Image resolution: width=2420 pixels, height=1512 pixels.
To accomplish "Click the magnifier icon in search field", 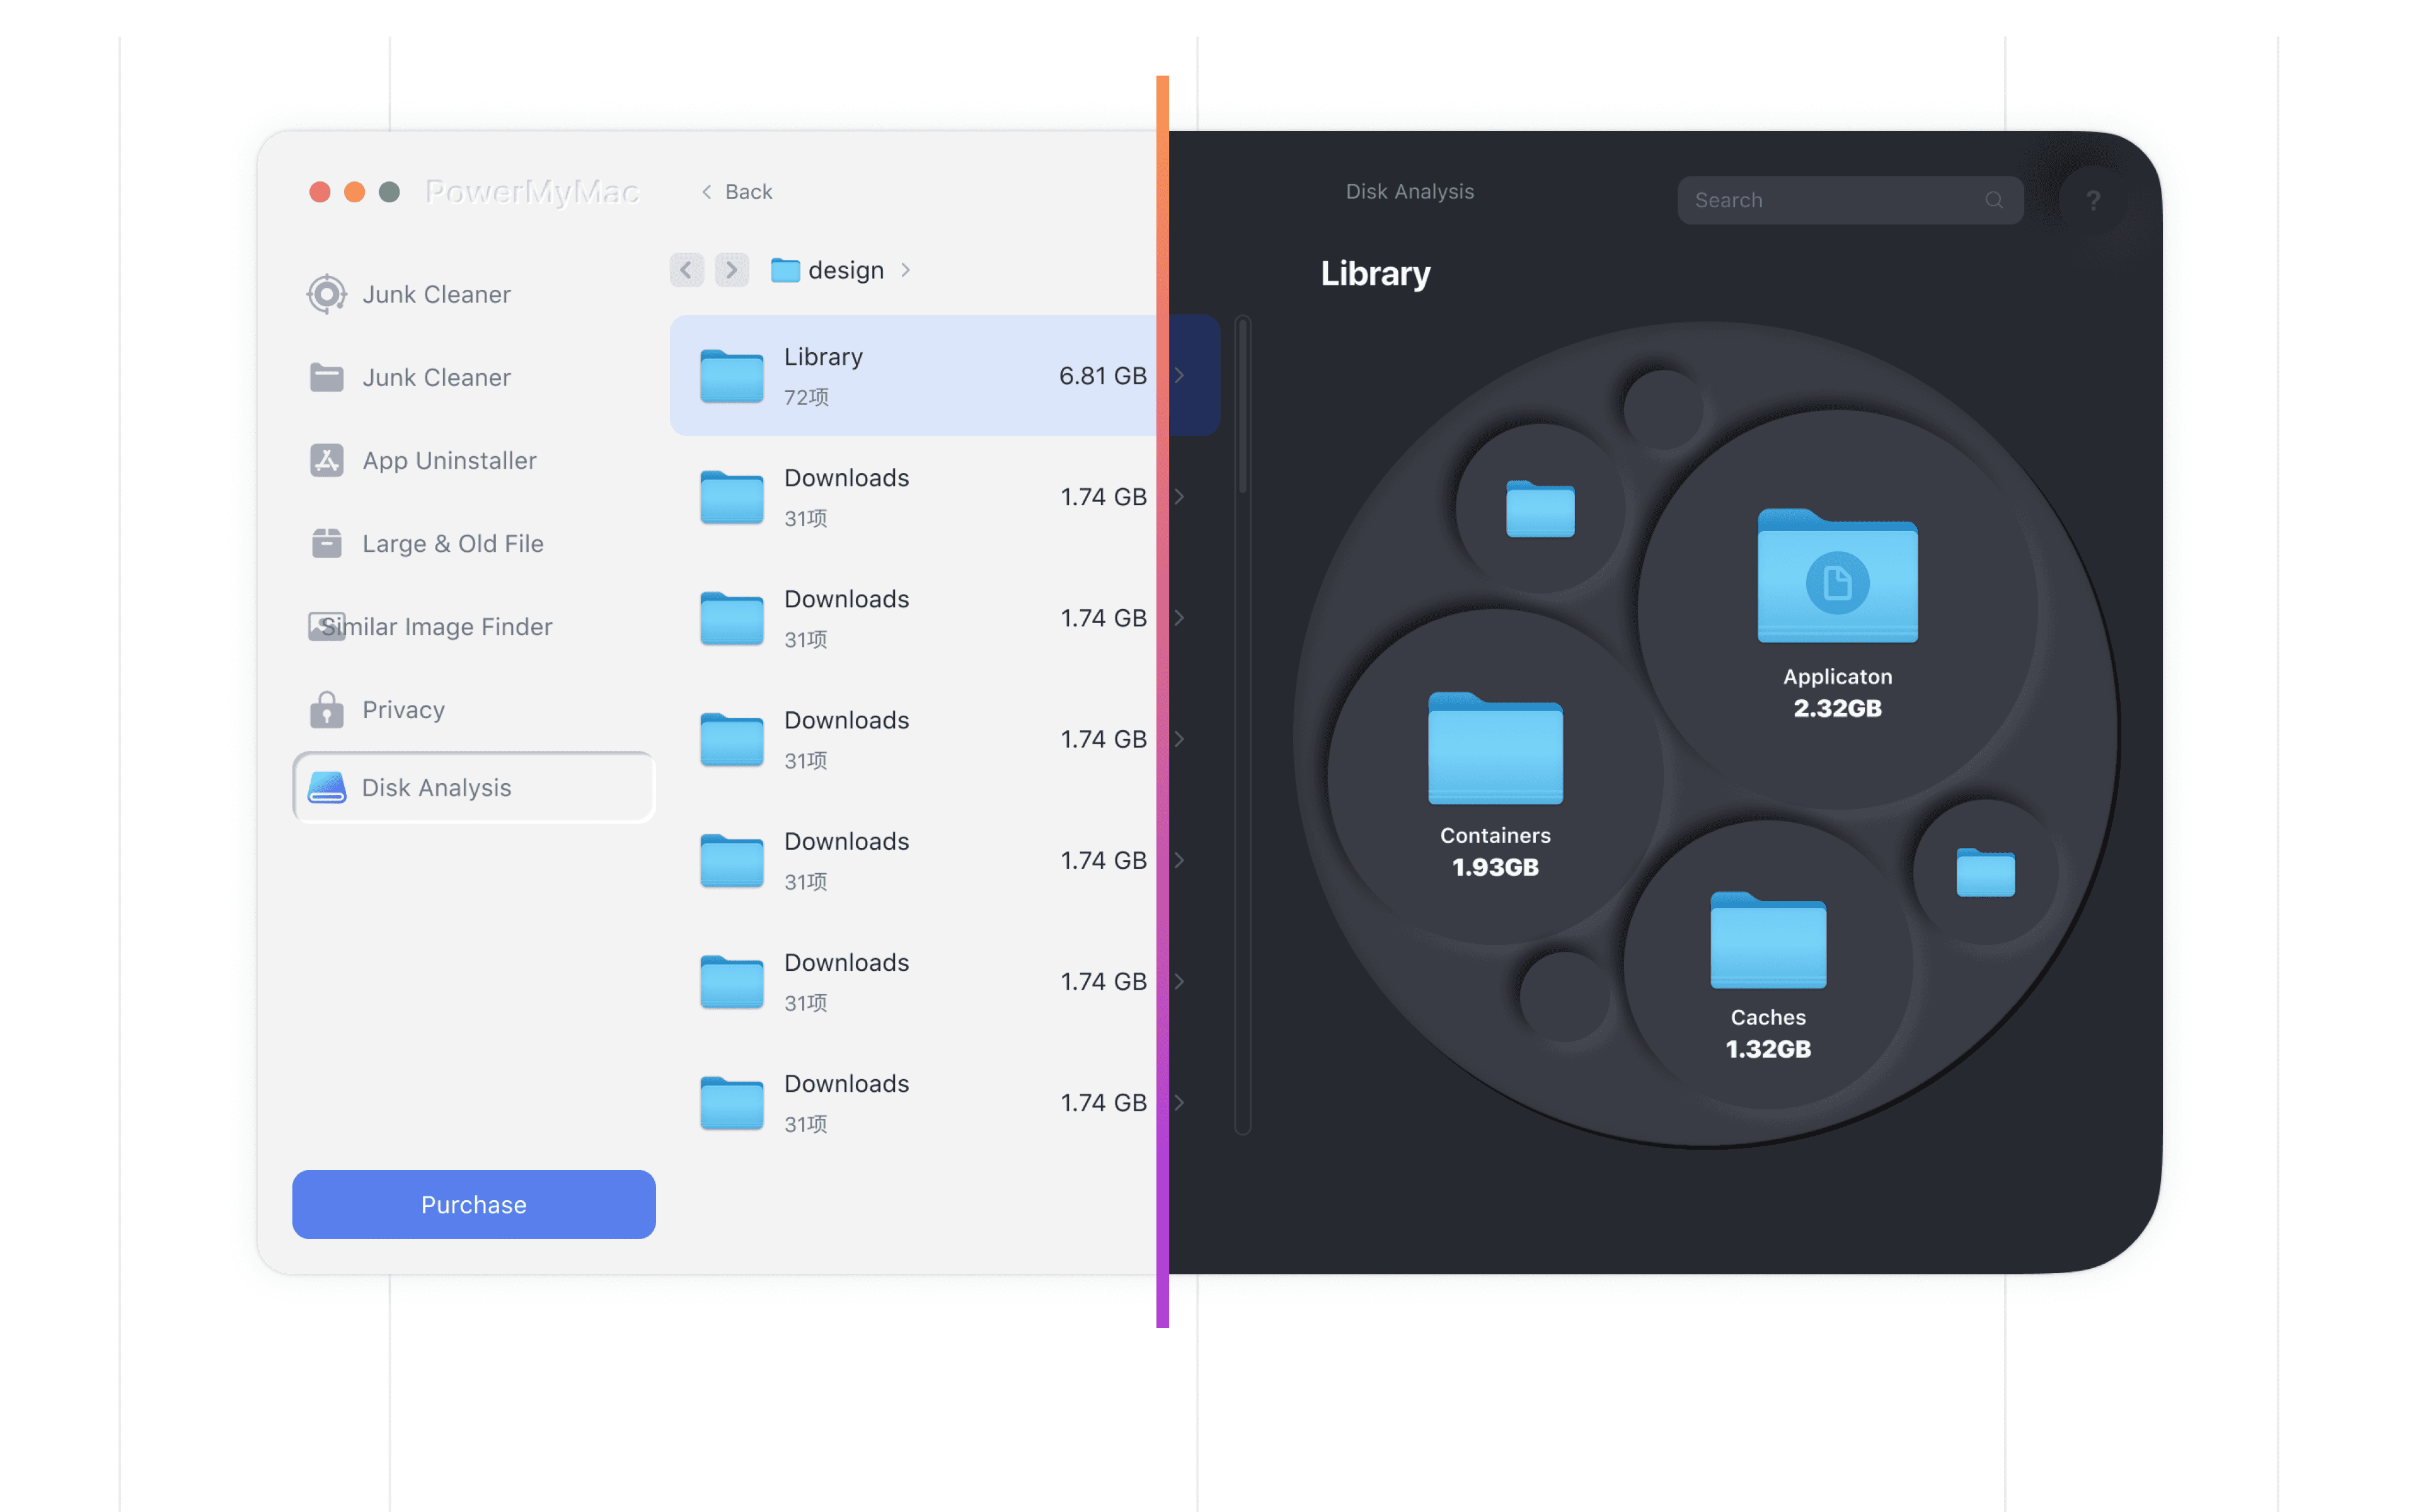I will pos(1994,200).
